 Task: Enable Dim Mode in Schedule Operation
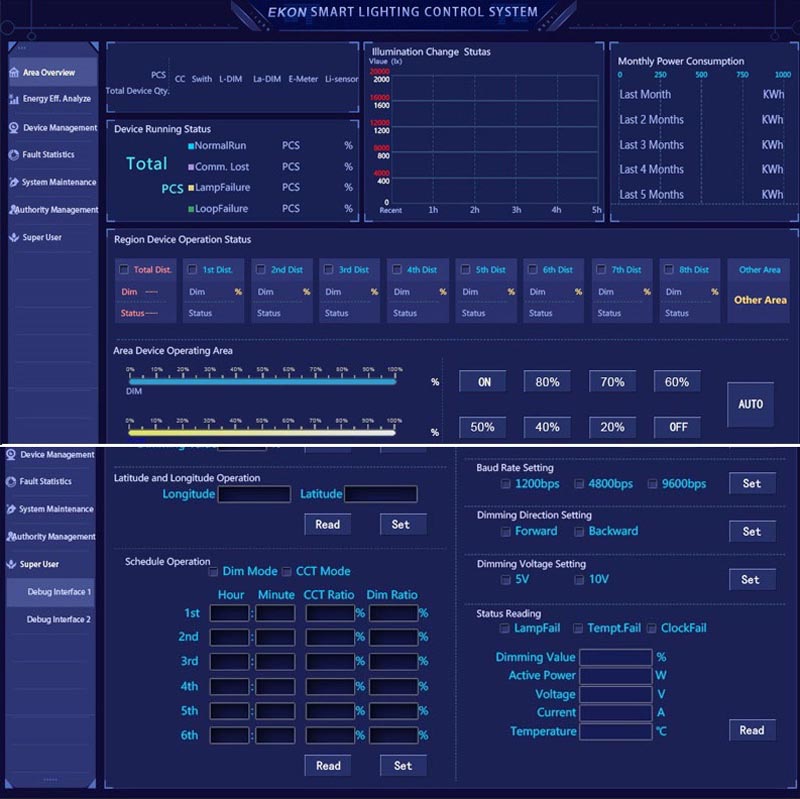pyautogui.click(x=215, y=571)
